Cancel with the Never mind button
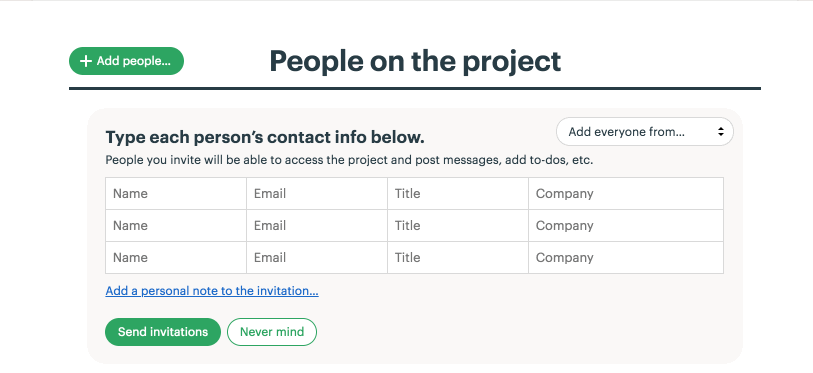 [272, 332]
